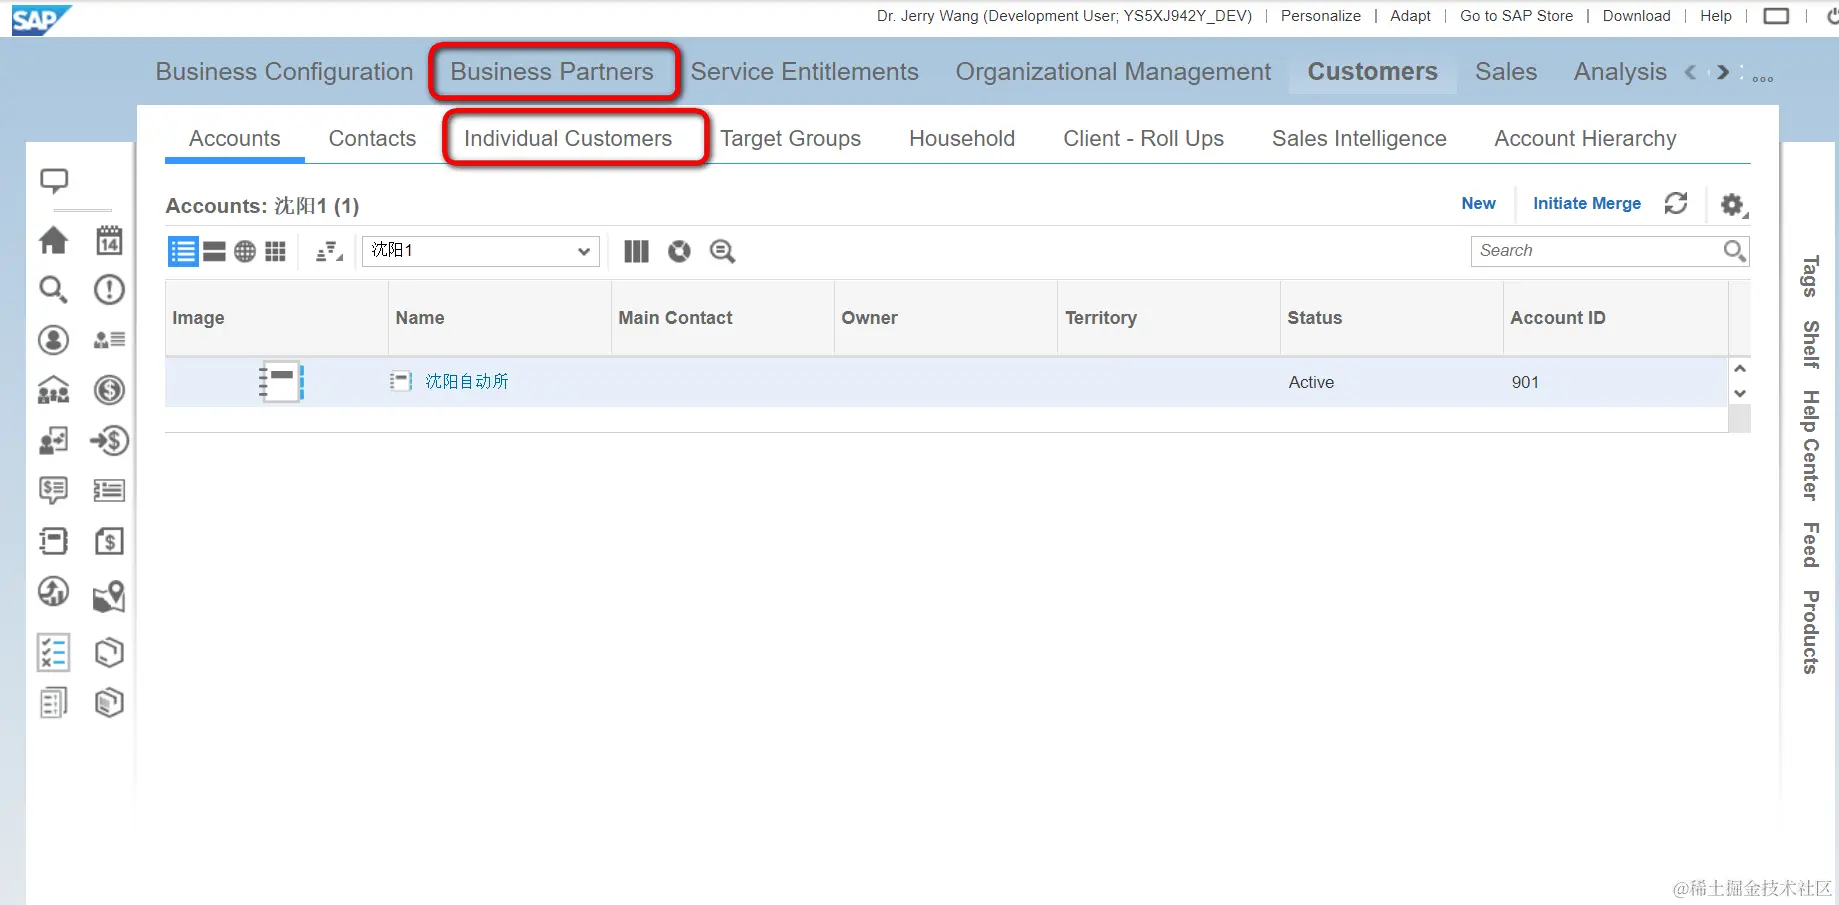Open Service Entitlements work center

[x=805, y=72]
